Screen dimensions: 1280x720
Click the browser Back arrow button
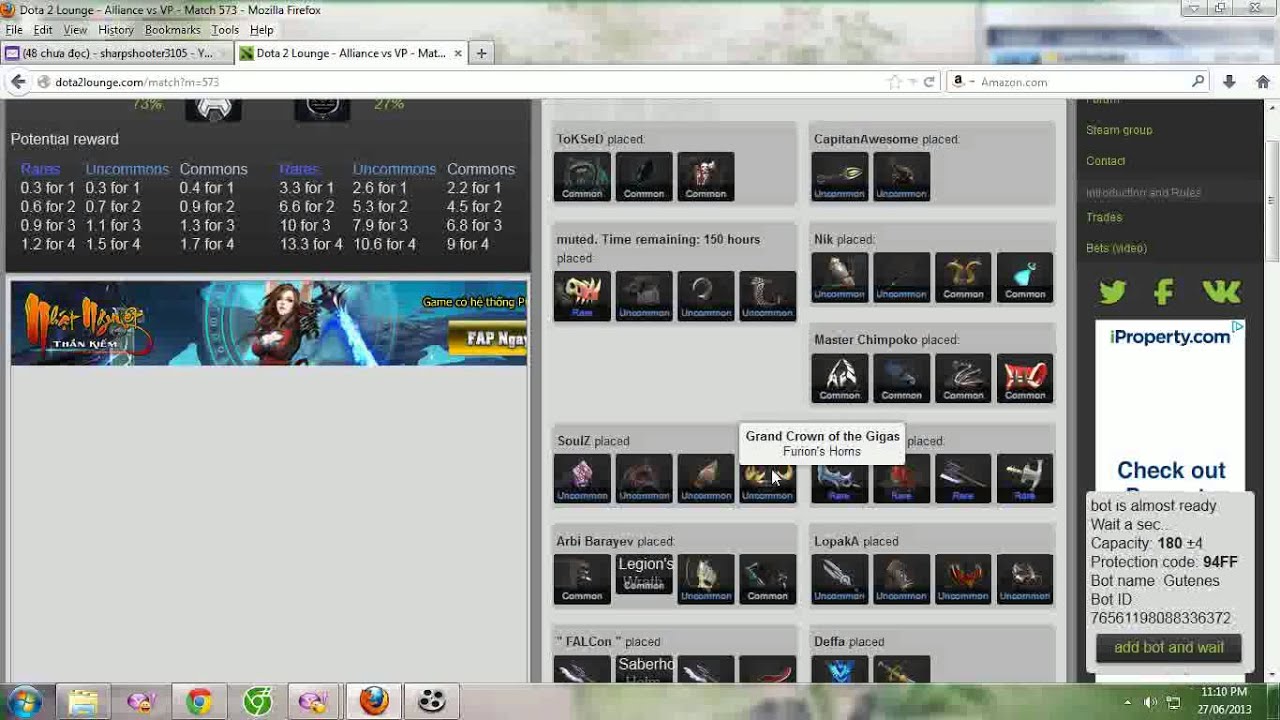pos(18,82)
